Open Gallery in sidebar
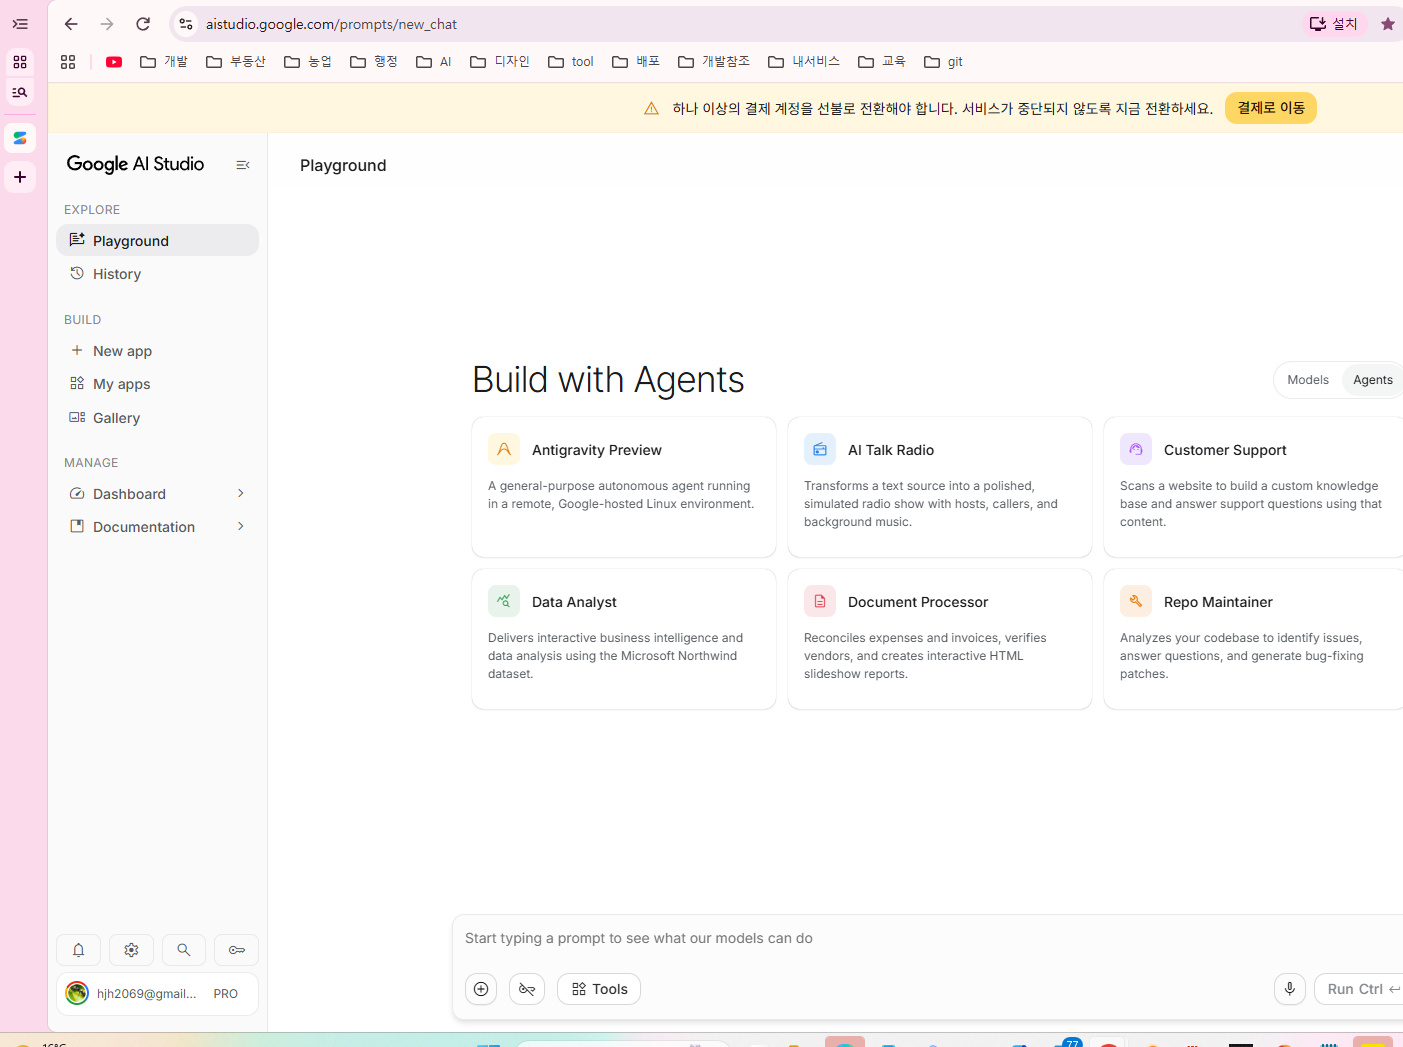The image size is (1403, 1047). point(158,418)
